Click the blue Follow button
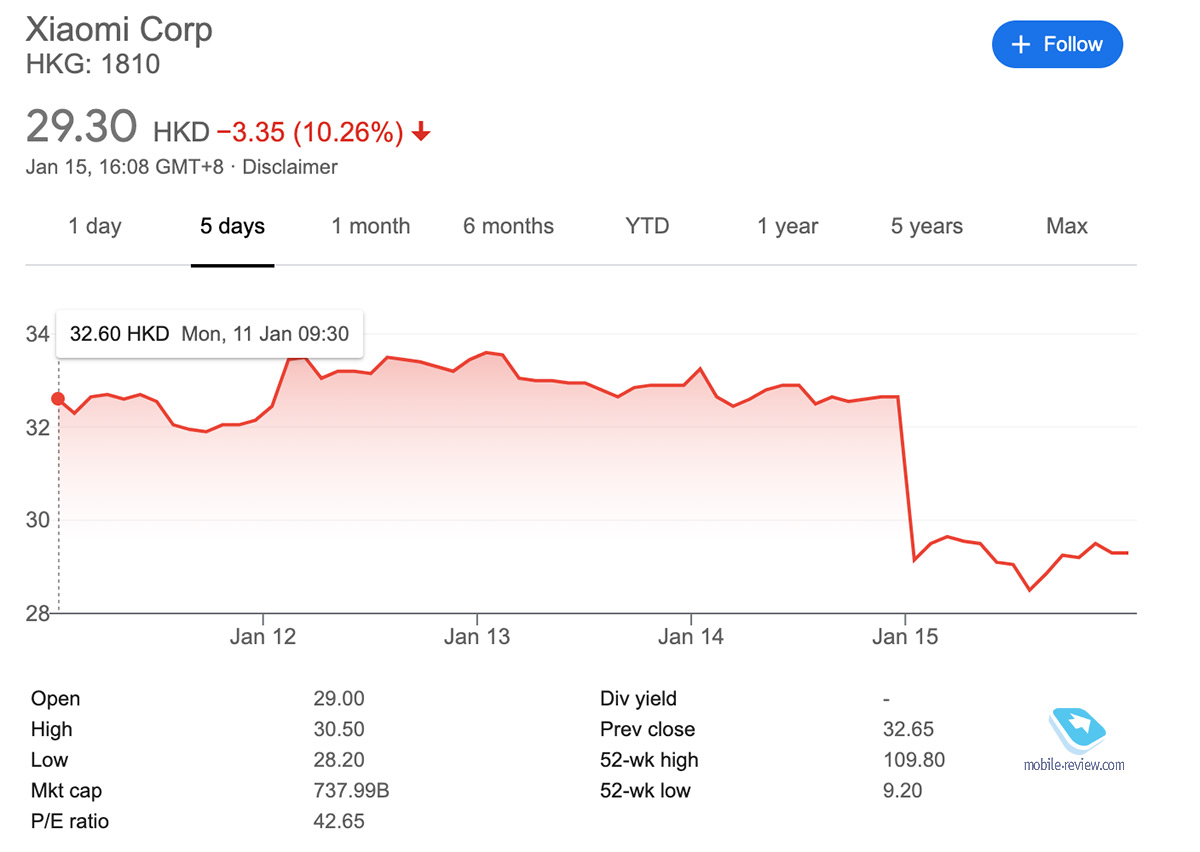Image resolution: width=1200 pixels, height=852 pixels. click(x=1057, y=45)
